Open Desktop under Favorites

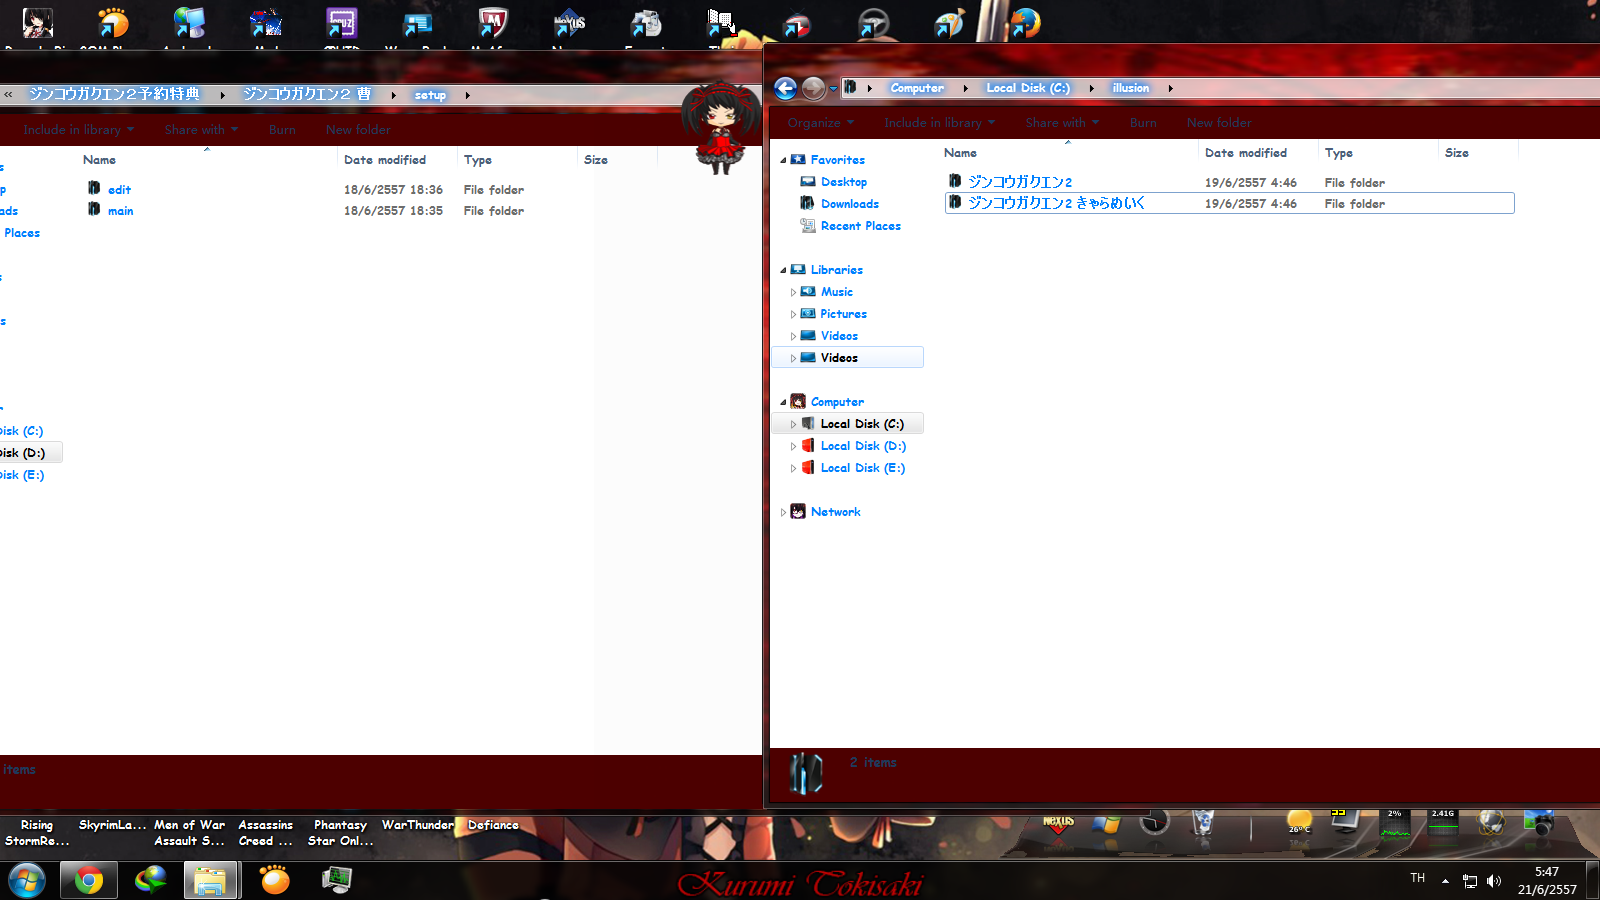pos(843,182)
